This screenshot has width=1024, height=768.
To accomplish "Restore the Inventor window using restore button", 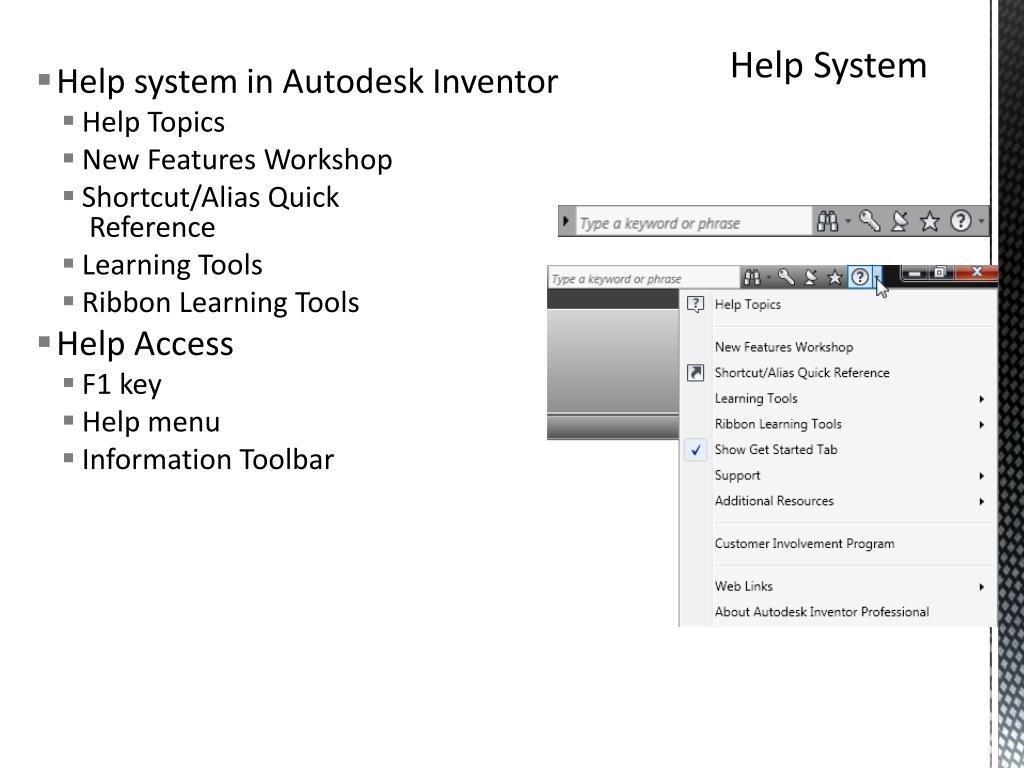I will 940,272.
